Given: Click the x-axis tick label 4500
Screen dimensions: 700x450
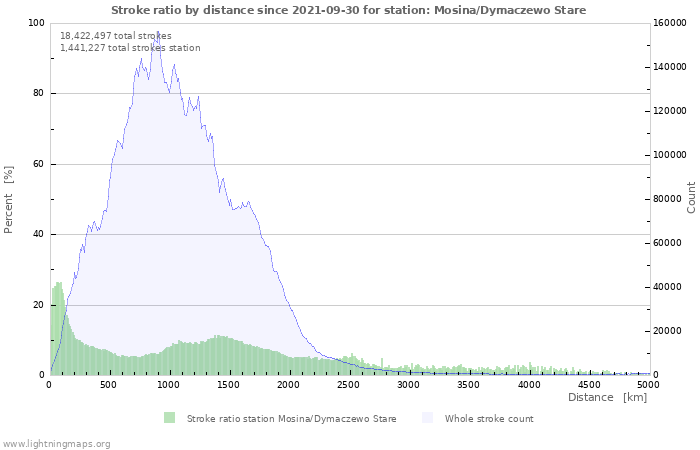Looking at the screenshot, I should [589, 385].
